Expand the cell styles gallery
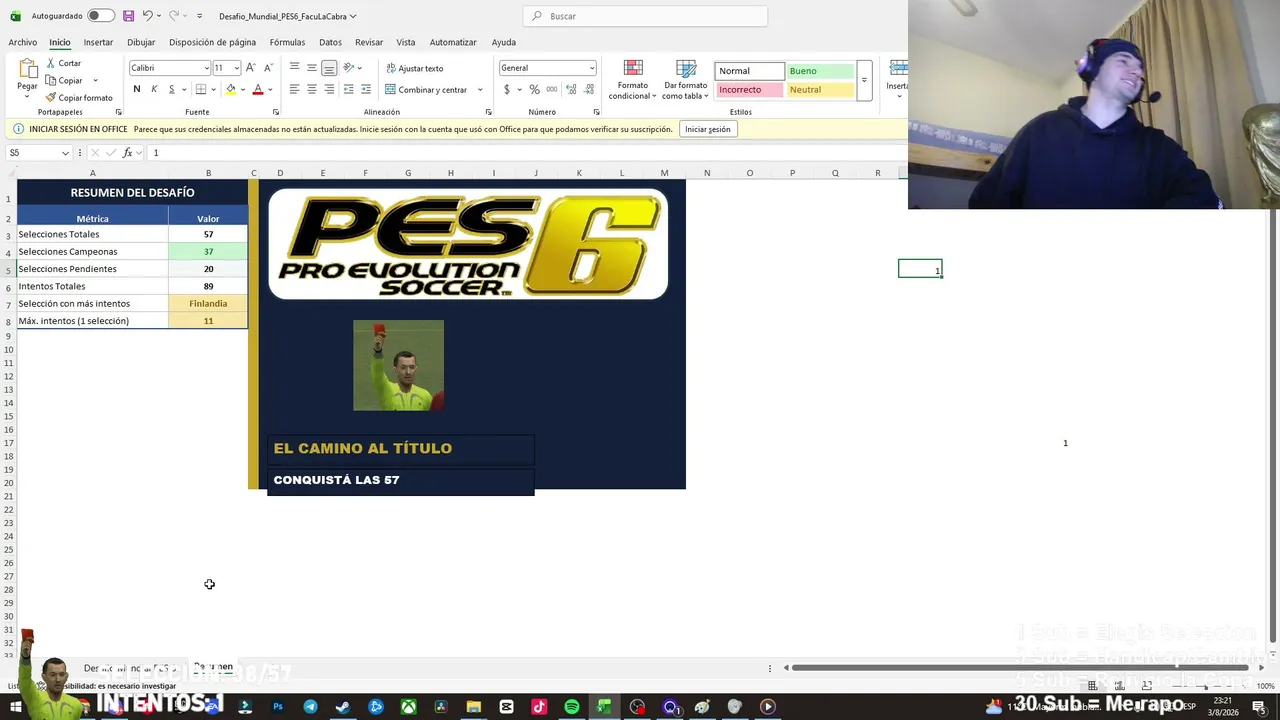Image resolution: width=1280 pixels, height=720 pixels. pos(864,80)
